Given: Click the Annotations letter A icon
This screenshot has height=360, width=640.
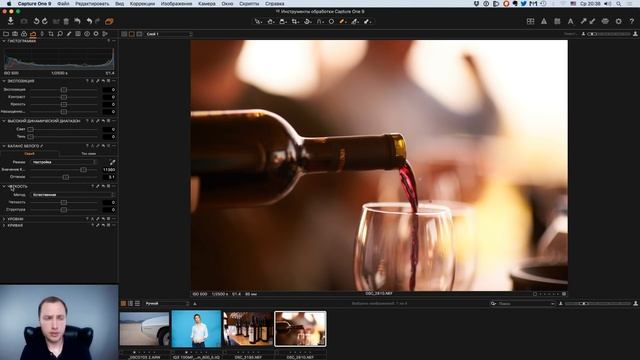Looking at the screenshot, I should [570, 21].
